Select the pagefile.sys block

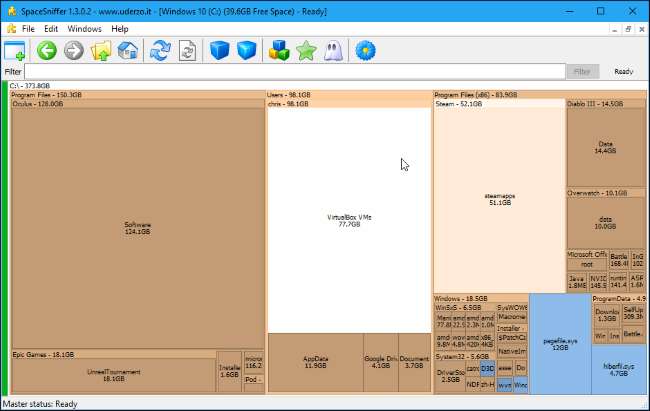559,343
